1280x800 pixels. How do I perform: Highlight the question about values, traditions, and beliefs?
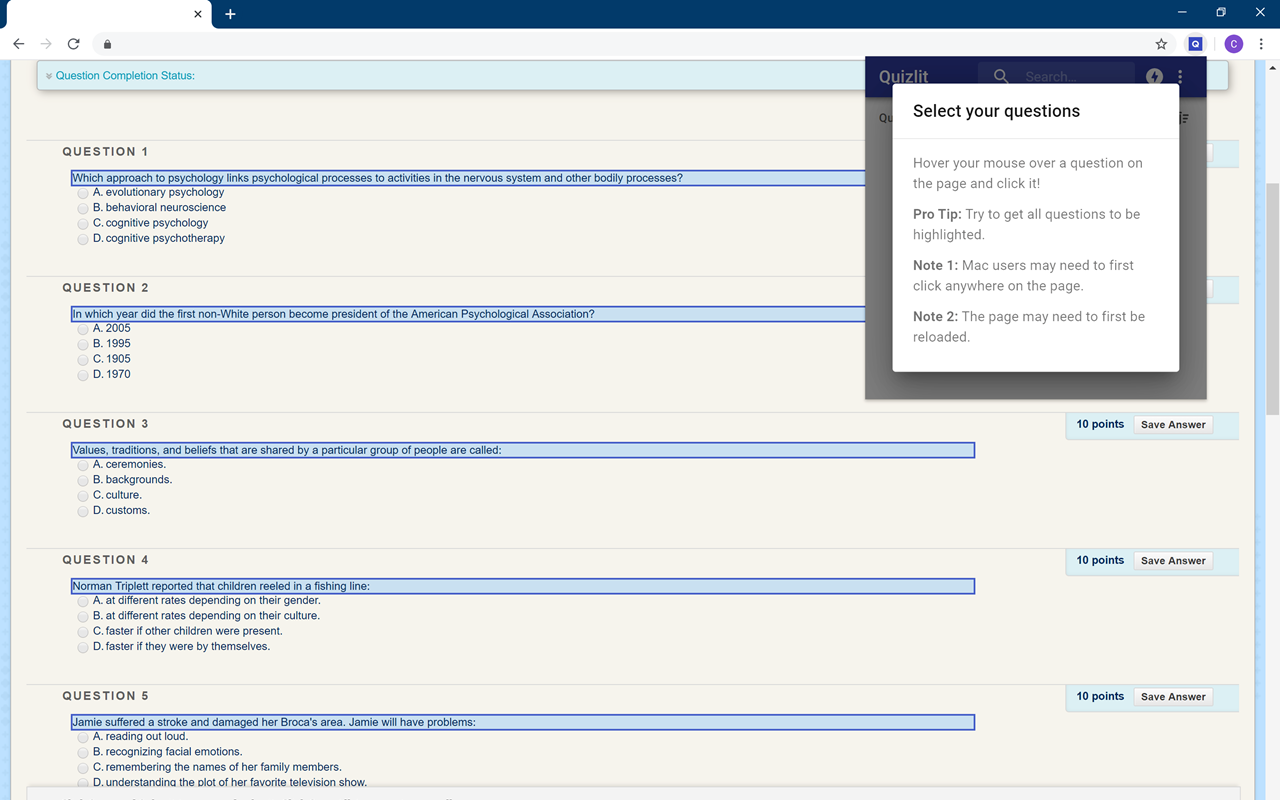click(x=523, y=450)
